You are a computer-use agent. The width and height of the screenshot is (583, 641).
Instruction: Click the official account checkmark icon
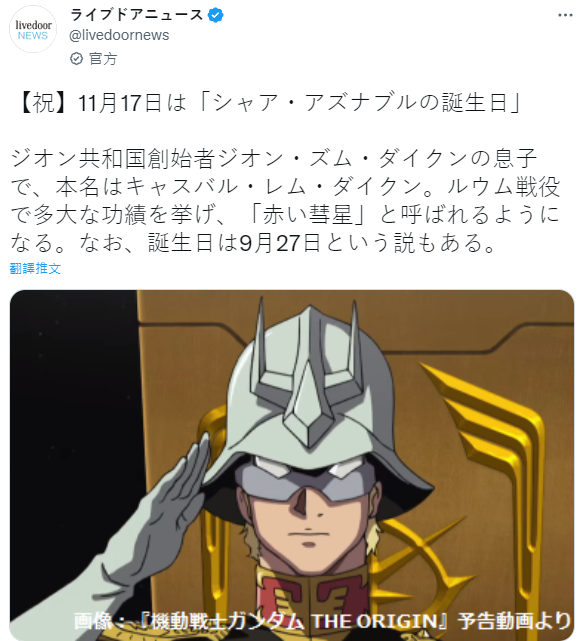[x=76, y=58]
